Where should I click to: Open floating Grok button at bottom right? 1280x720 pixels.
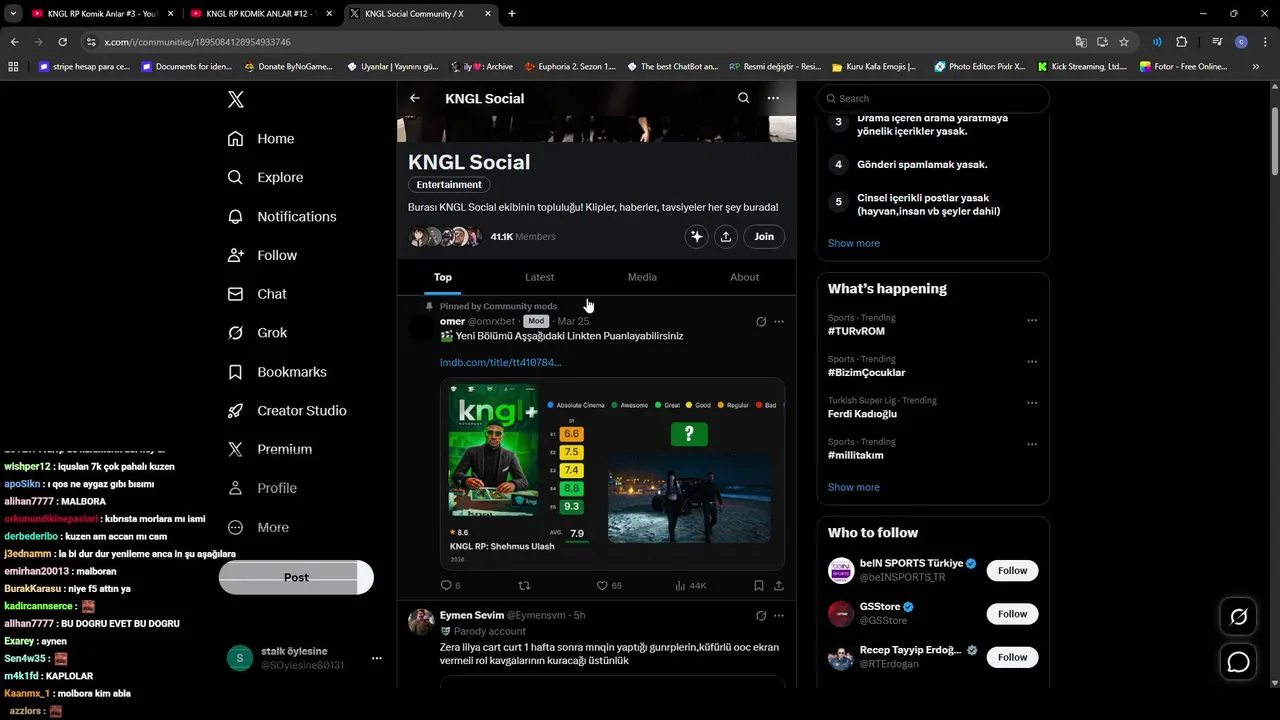point(1238,617)
